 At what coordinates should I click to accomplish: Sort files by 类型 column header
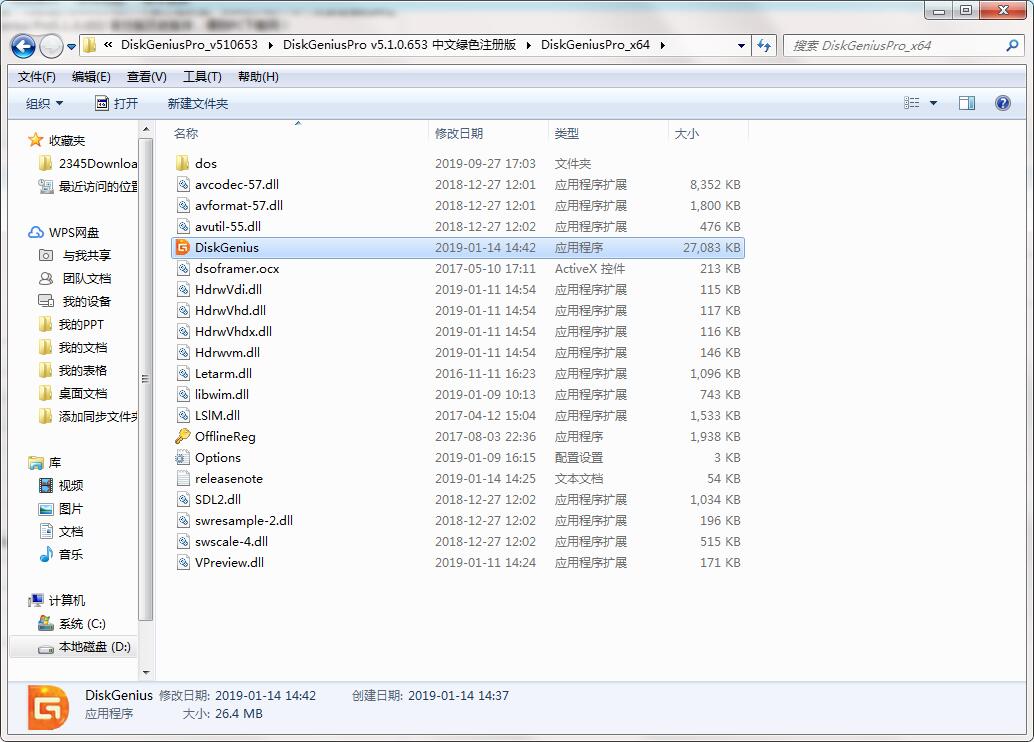click(608, 133)
